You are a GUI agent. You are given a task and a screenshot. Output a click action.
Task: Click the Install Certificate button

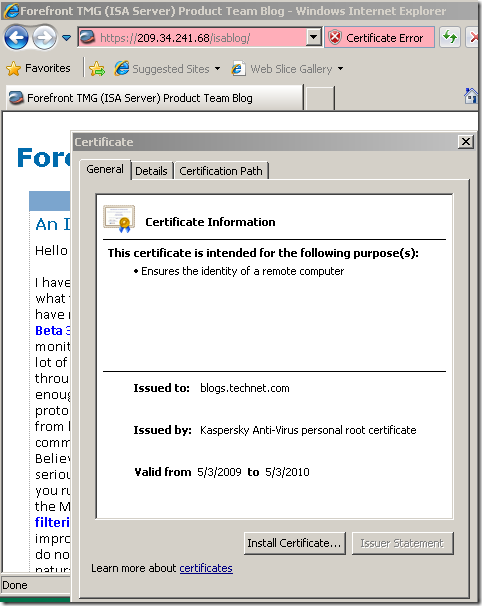[294, 543]
